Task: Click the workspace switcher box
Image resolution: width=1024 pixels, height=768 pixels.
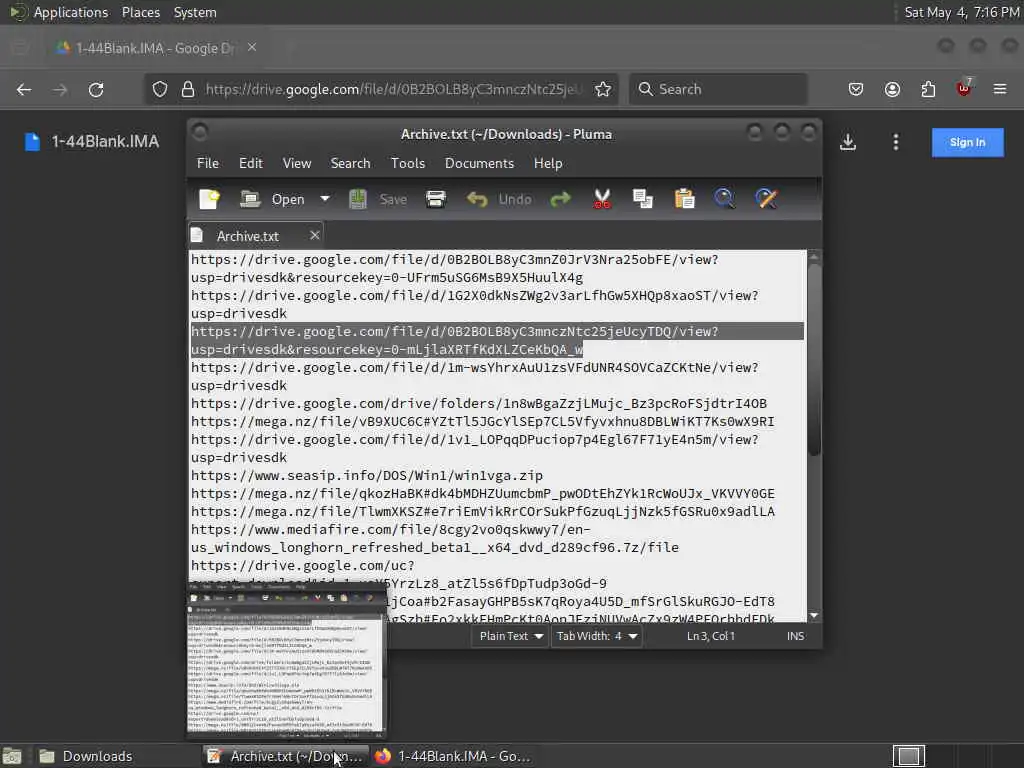Action: point(908,756)
